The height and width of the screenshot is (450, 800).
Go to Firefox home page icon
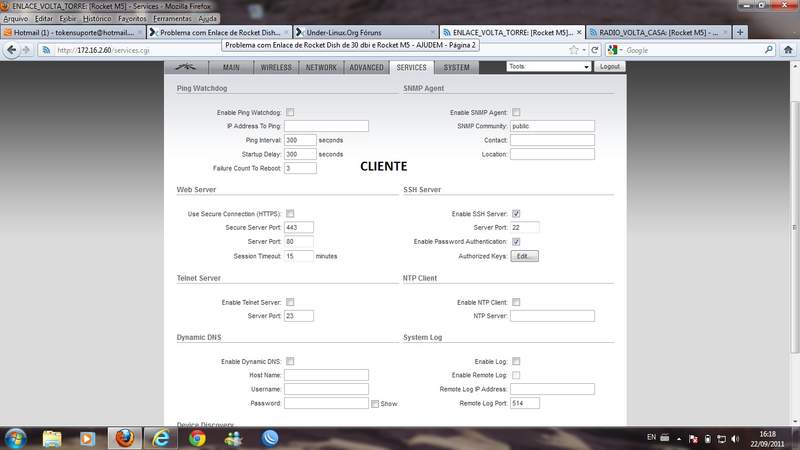click(788, 50)
